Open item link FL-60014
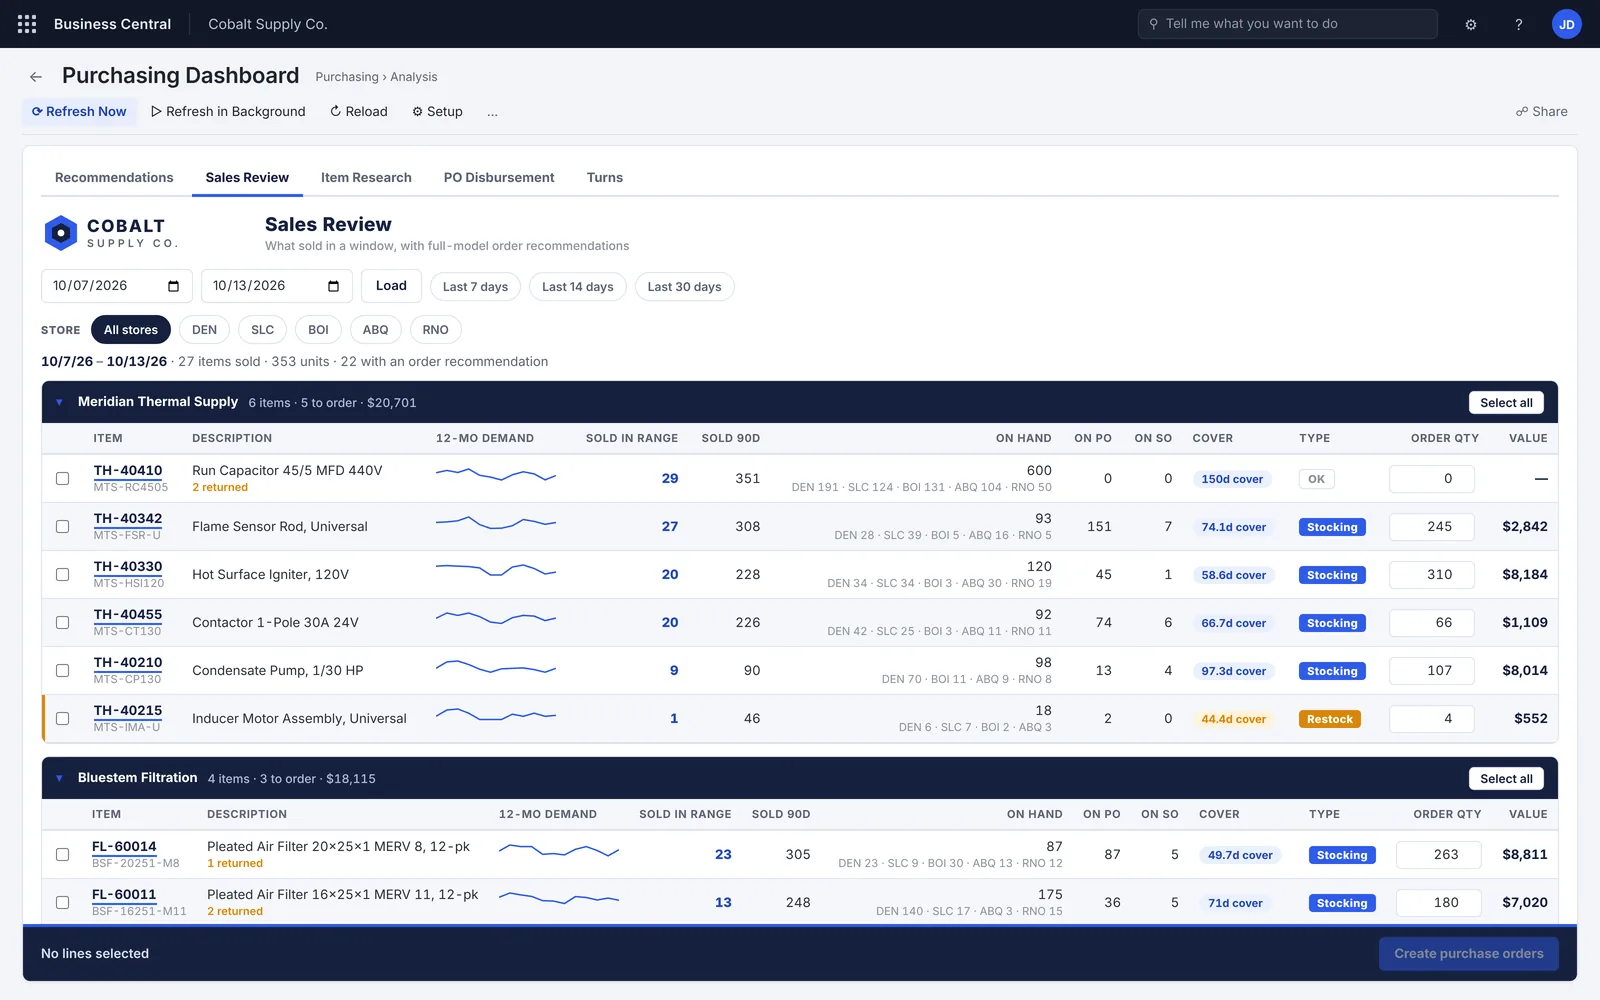 click(124, 847)
